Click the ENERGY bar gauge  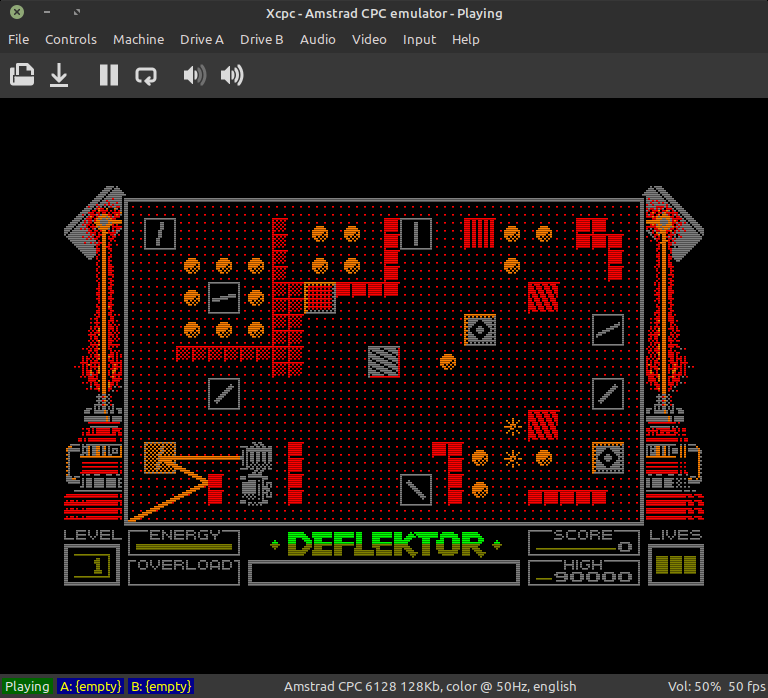point(184,542)
